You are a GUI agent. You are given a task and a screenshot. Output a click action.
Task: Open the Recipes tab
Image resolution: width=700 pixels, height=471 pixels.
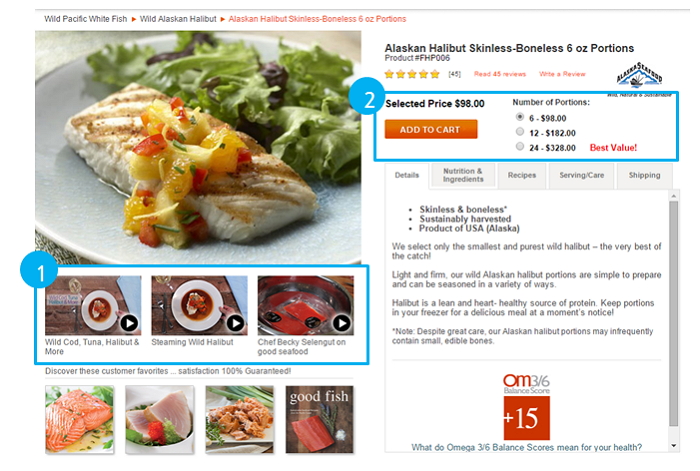coord(521,175)
